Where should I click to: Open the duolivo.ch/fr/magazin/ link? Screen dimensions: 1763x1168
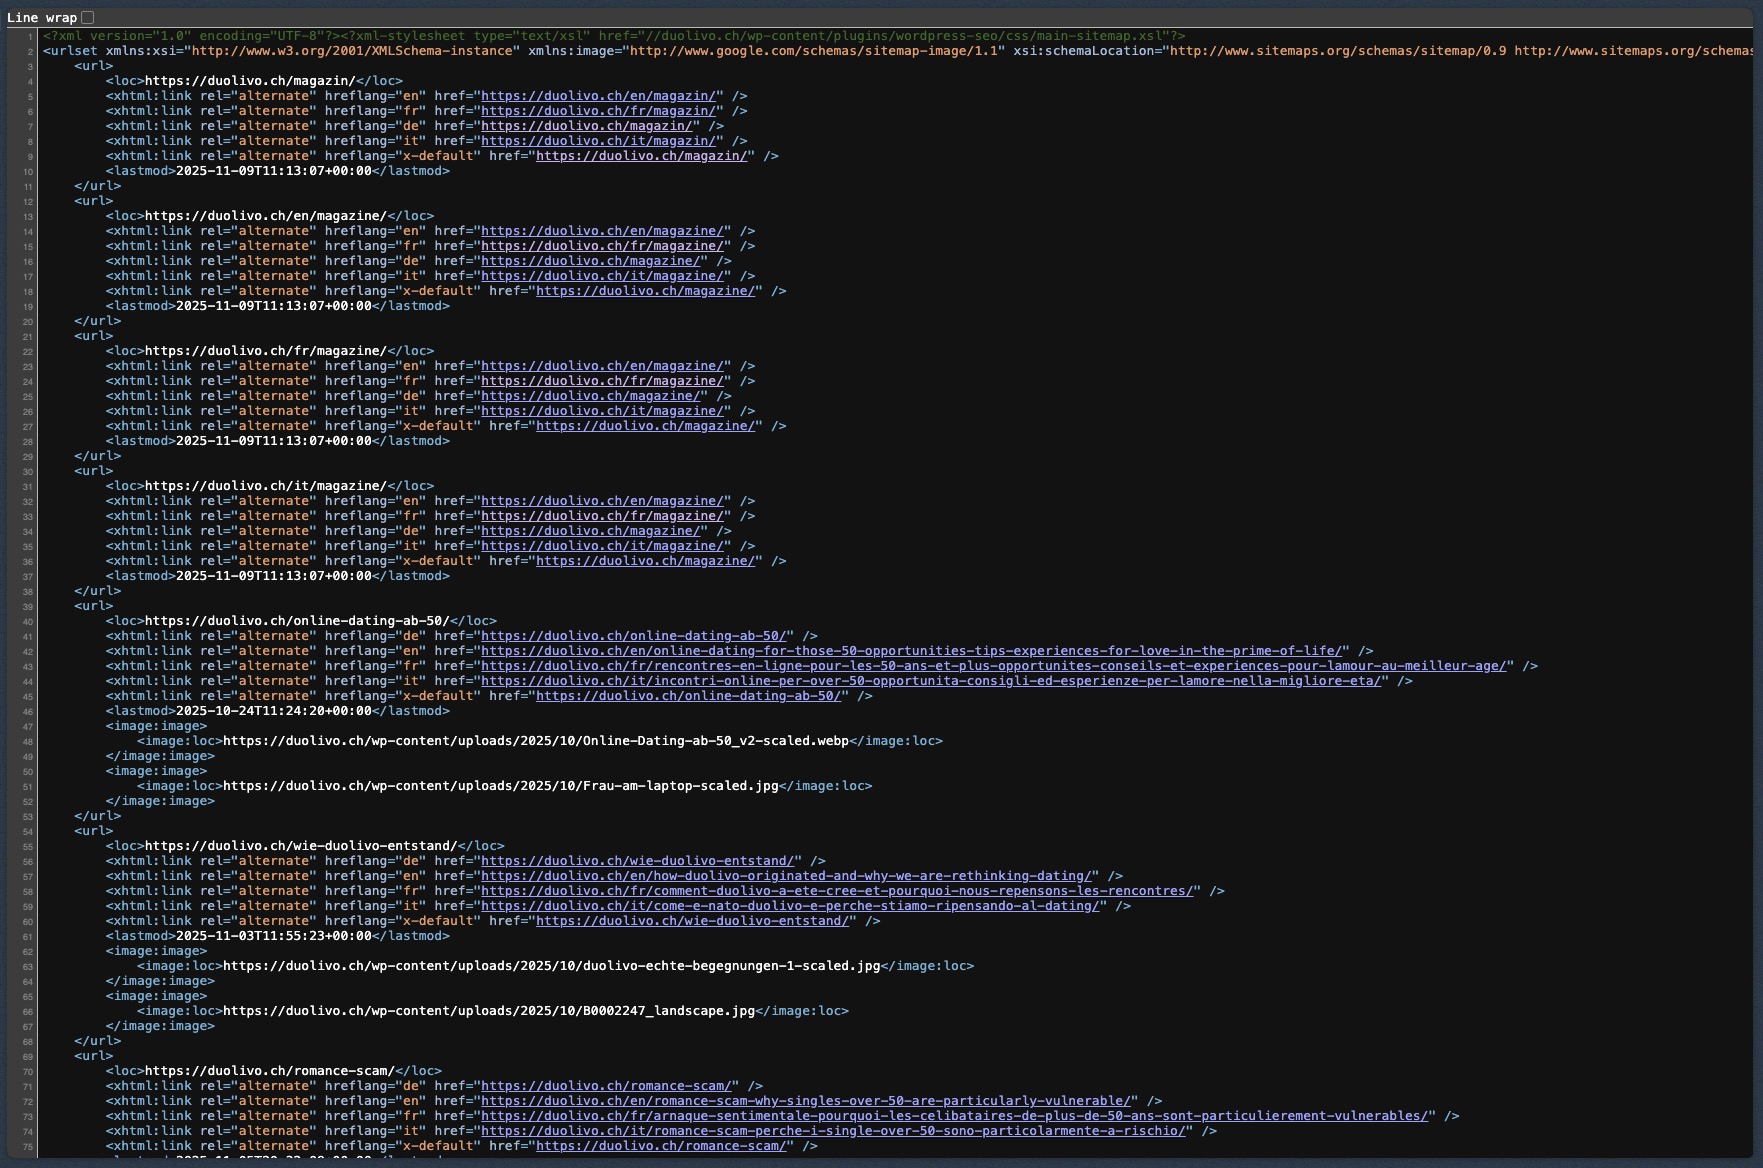coord(598,111)
